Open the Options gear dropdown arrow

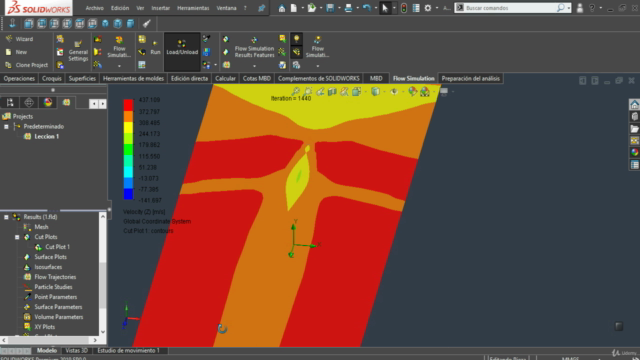click(437, 8)
